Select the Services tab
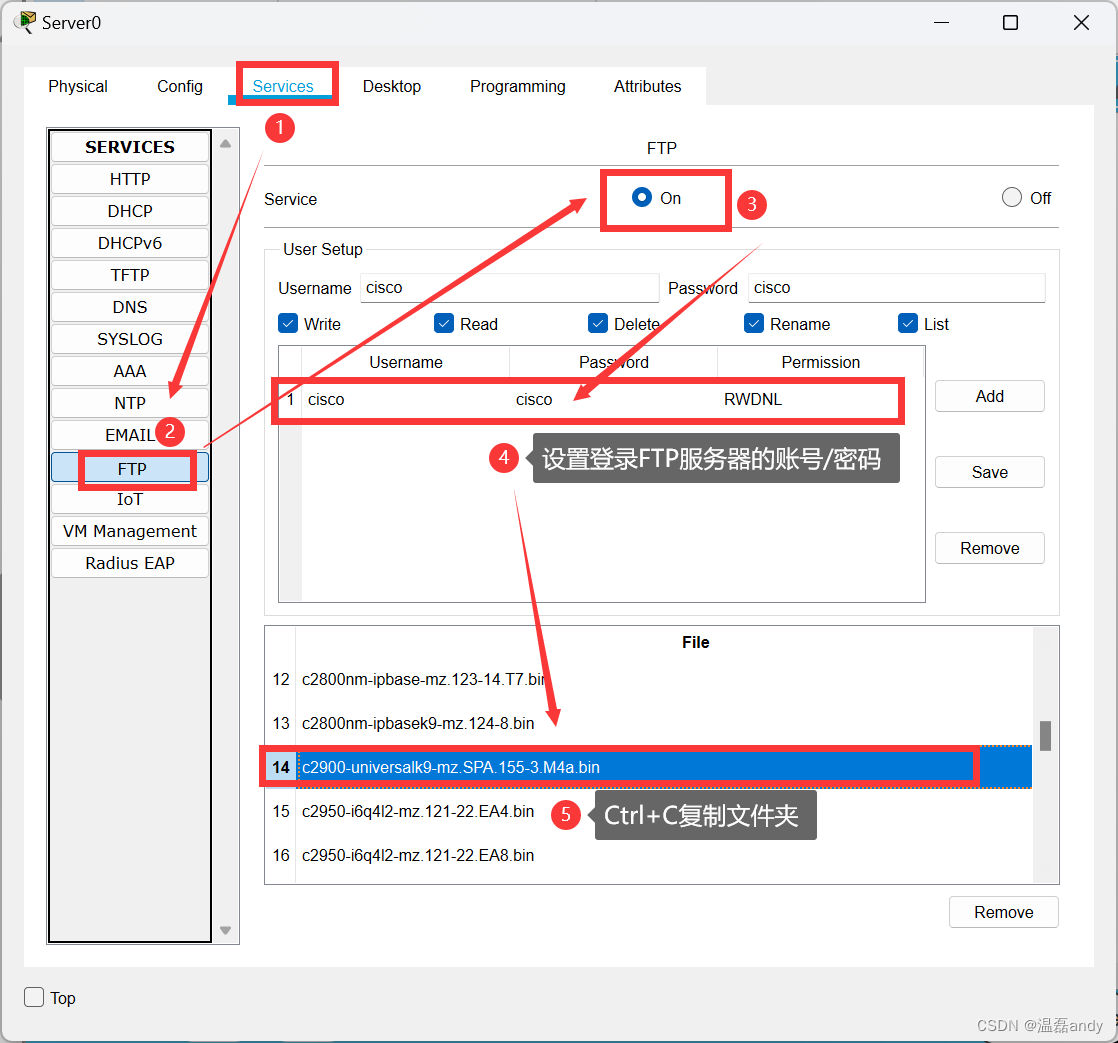The height and width of the screenshot is (1043, 1118). (x=283, y=86)
